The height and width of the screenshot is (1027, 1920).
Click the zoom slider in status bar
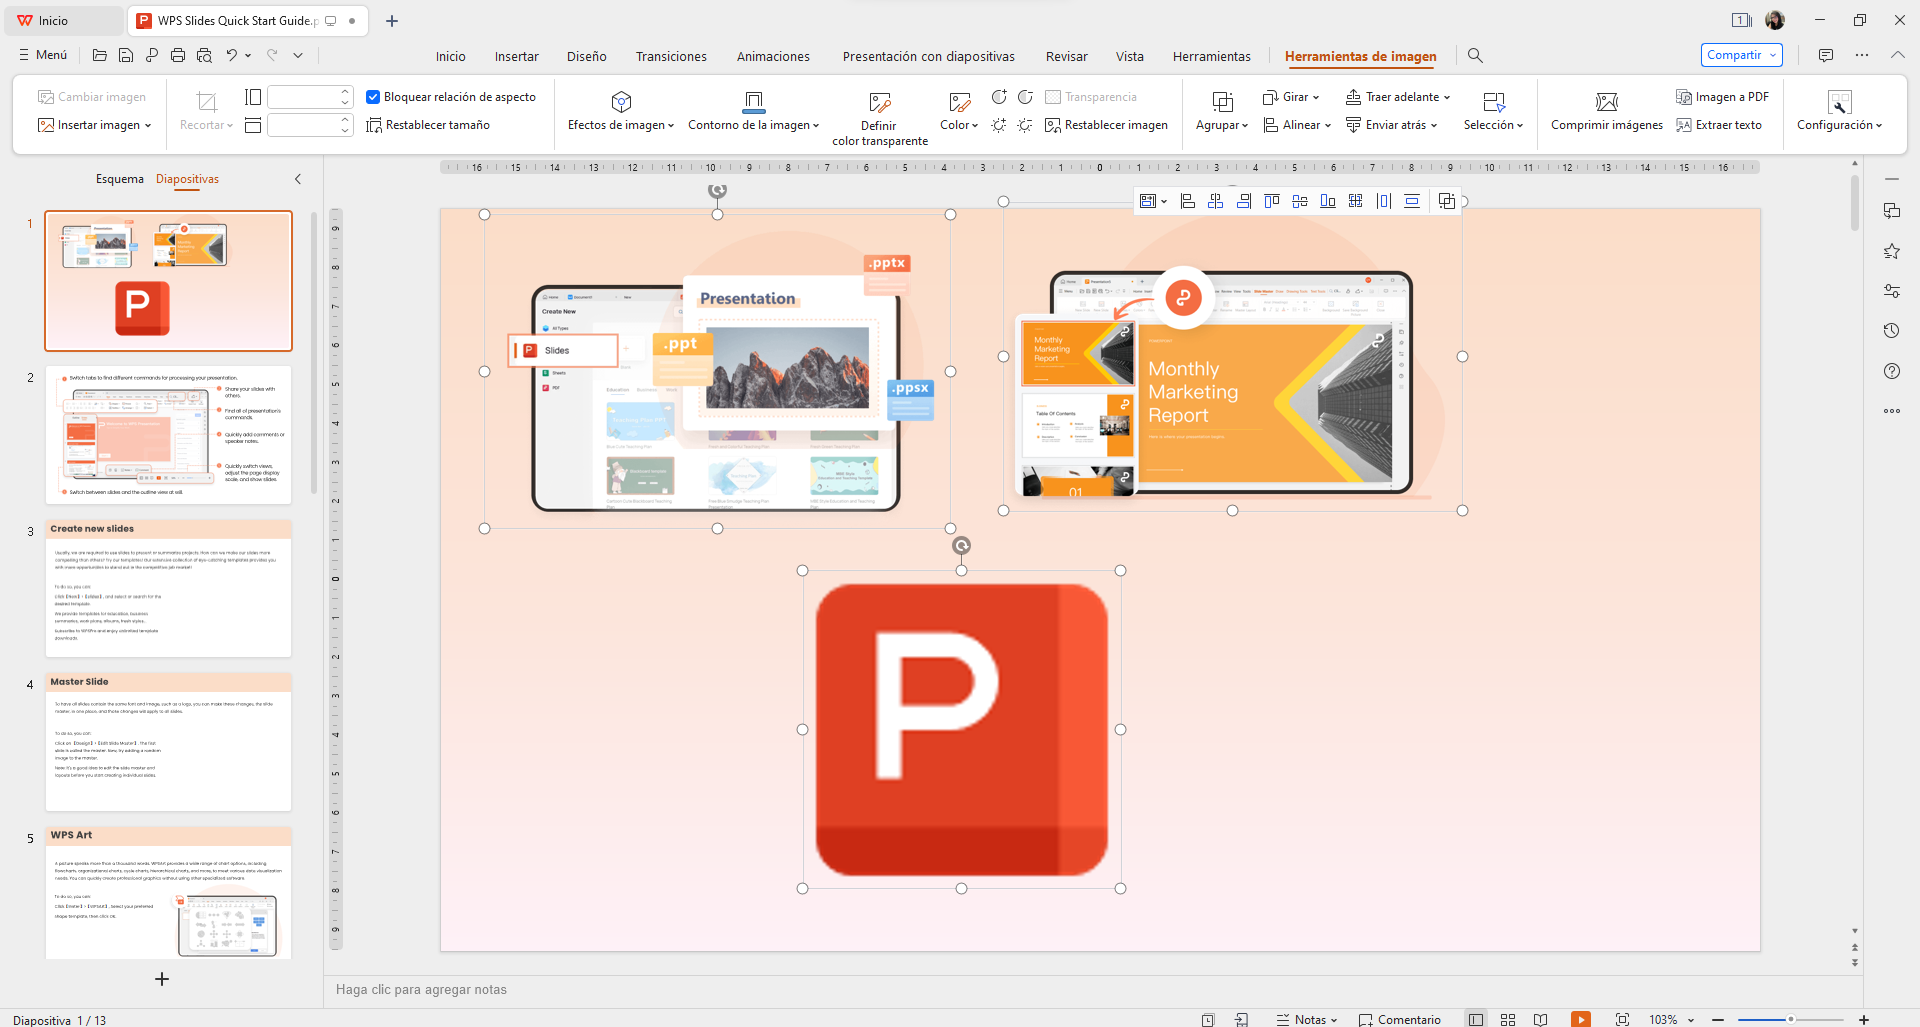pos(1790,1019)
